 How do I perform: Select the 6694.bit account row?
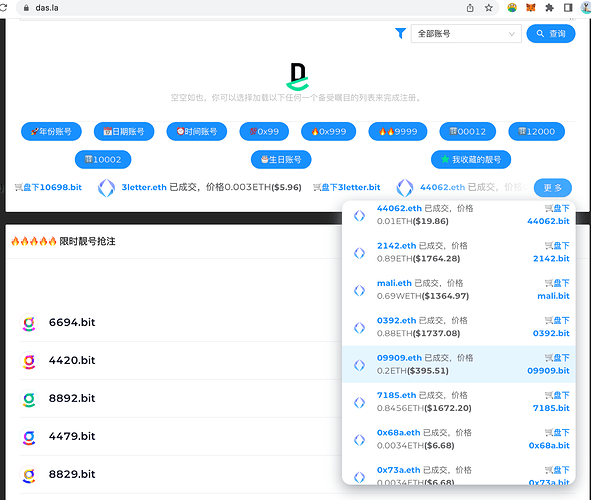181,323
